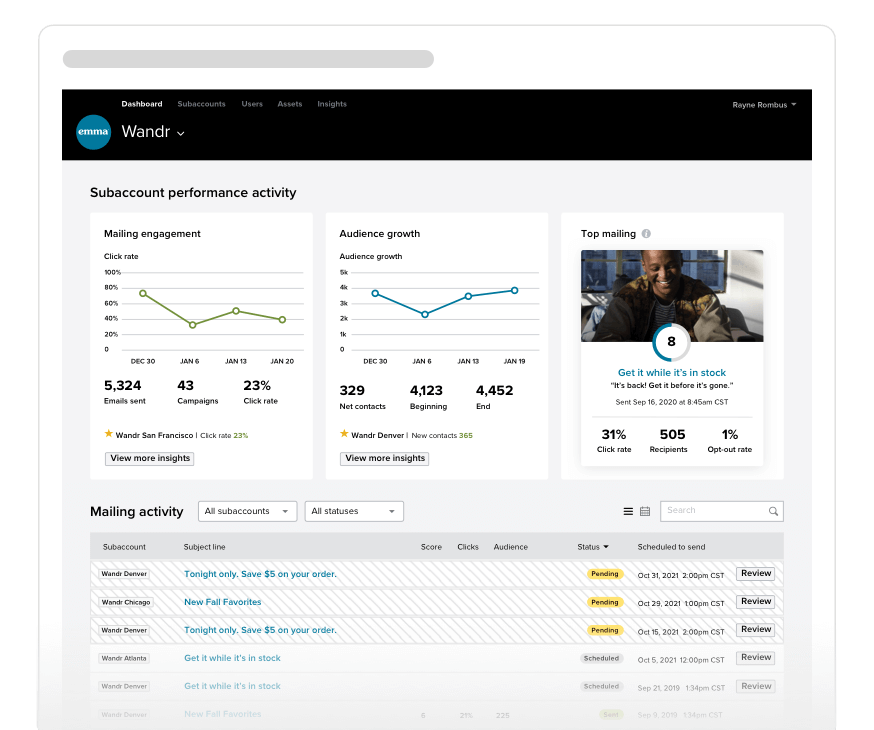Go to the Subaccounts tab

click(x=201, y=104)
